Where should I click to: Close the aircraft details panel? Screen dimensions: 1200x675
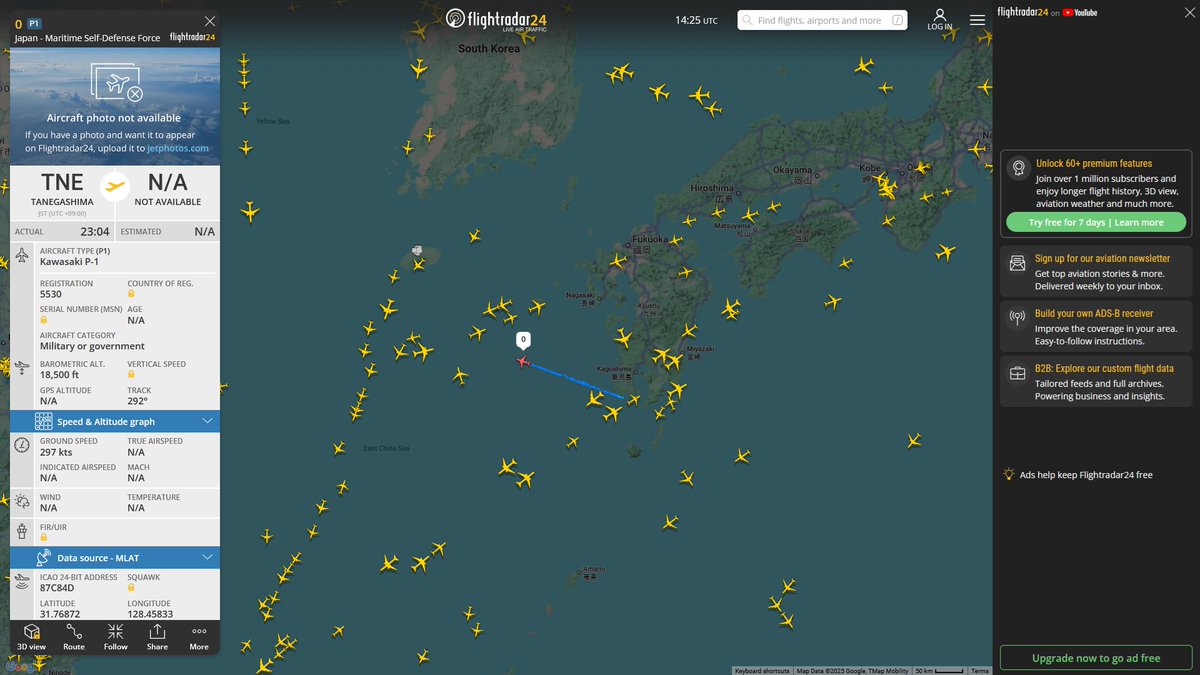coord(209,21)
